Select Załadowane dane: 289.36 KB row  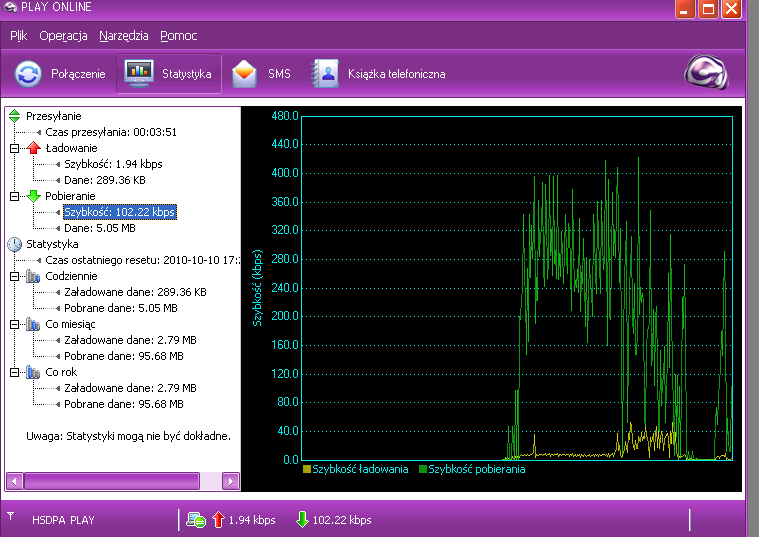pyautogui.click(x=136, y=292)
